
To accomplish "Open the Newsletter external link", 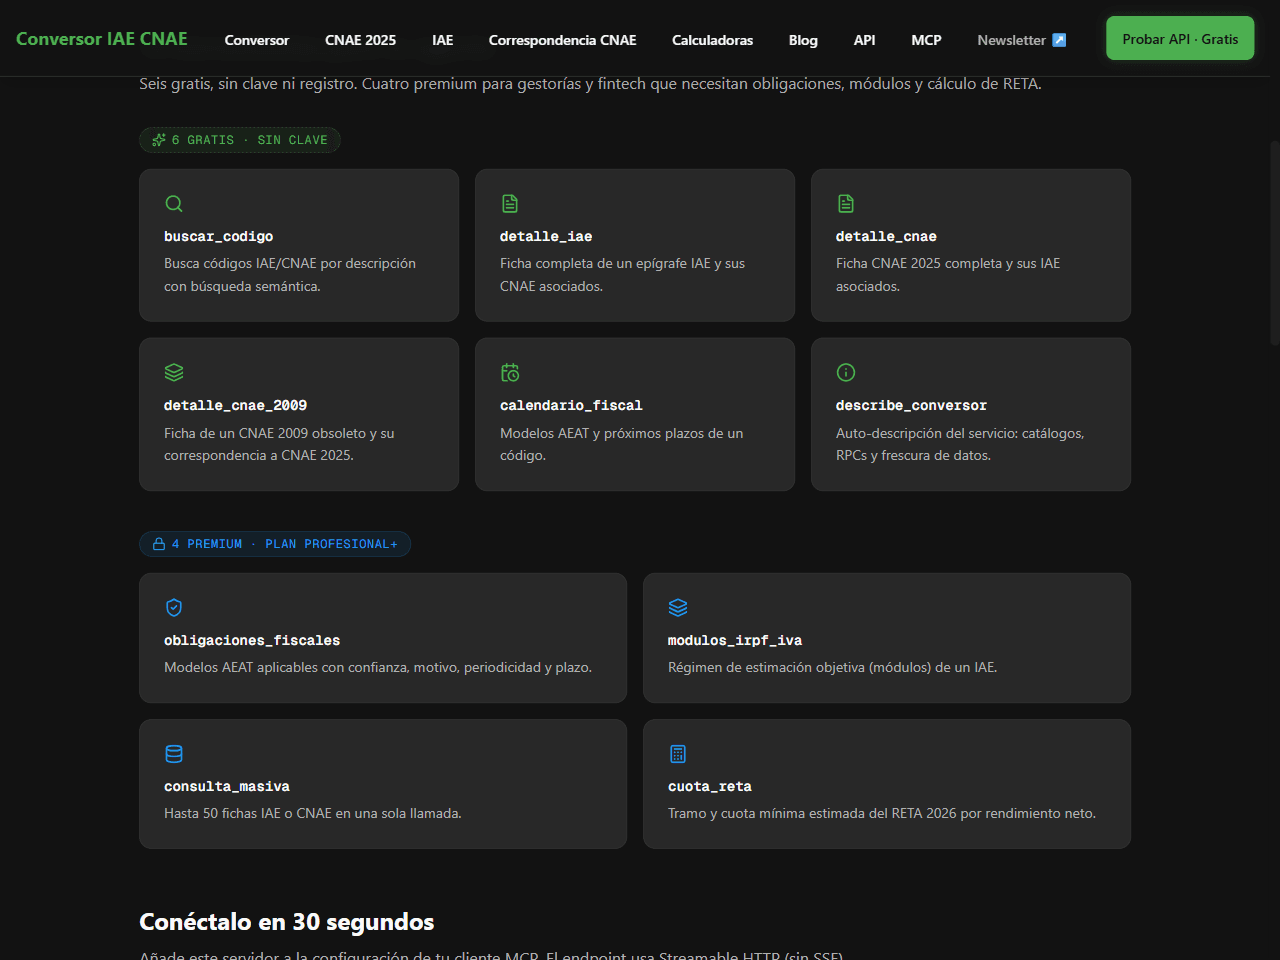I will coord(1021,40).
